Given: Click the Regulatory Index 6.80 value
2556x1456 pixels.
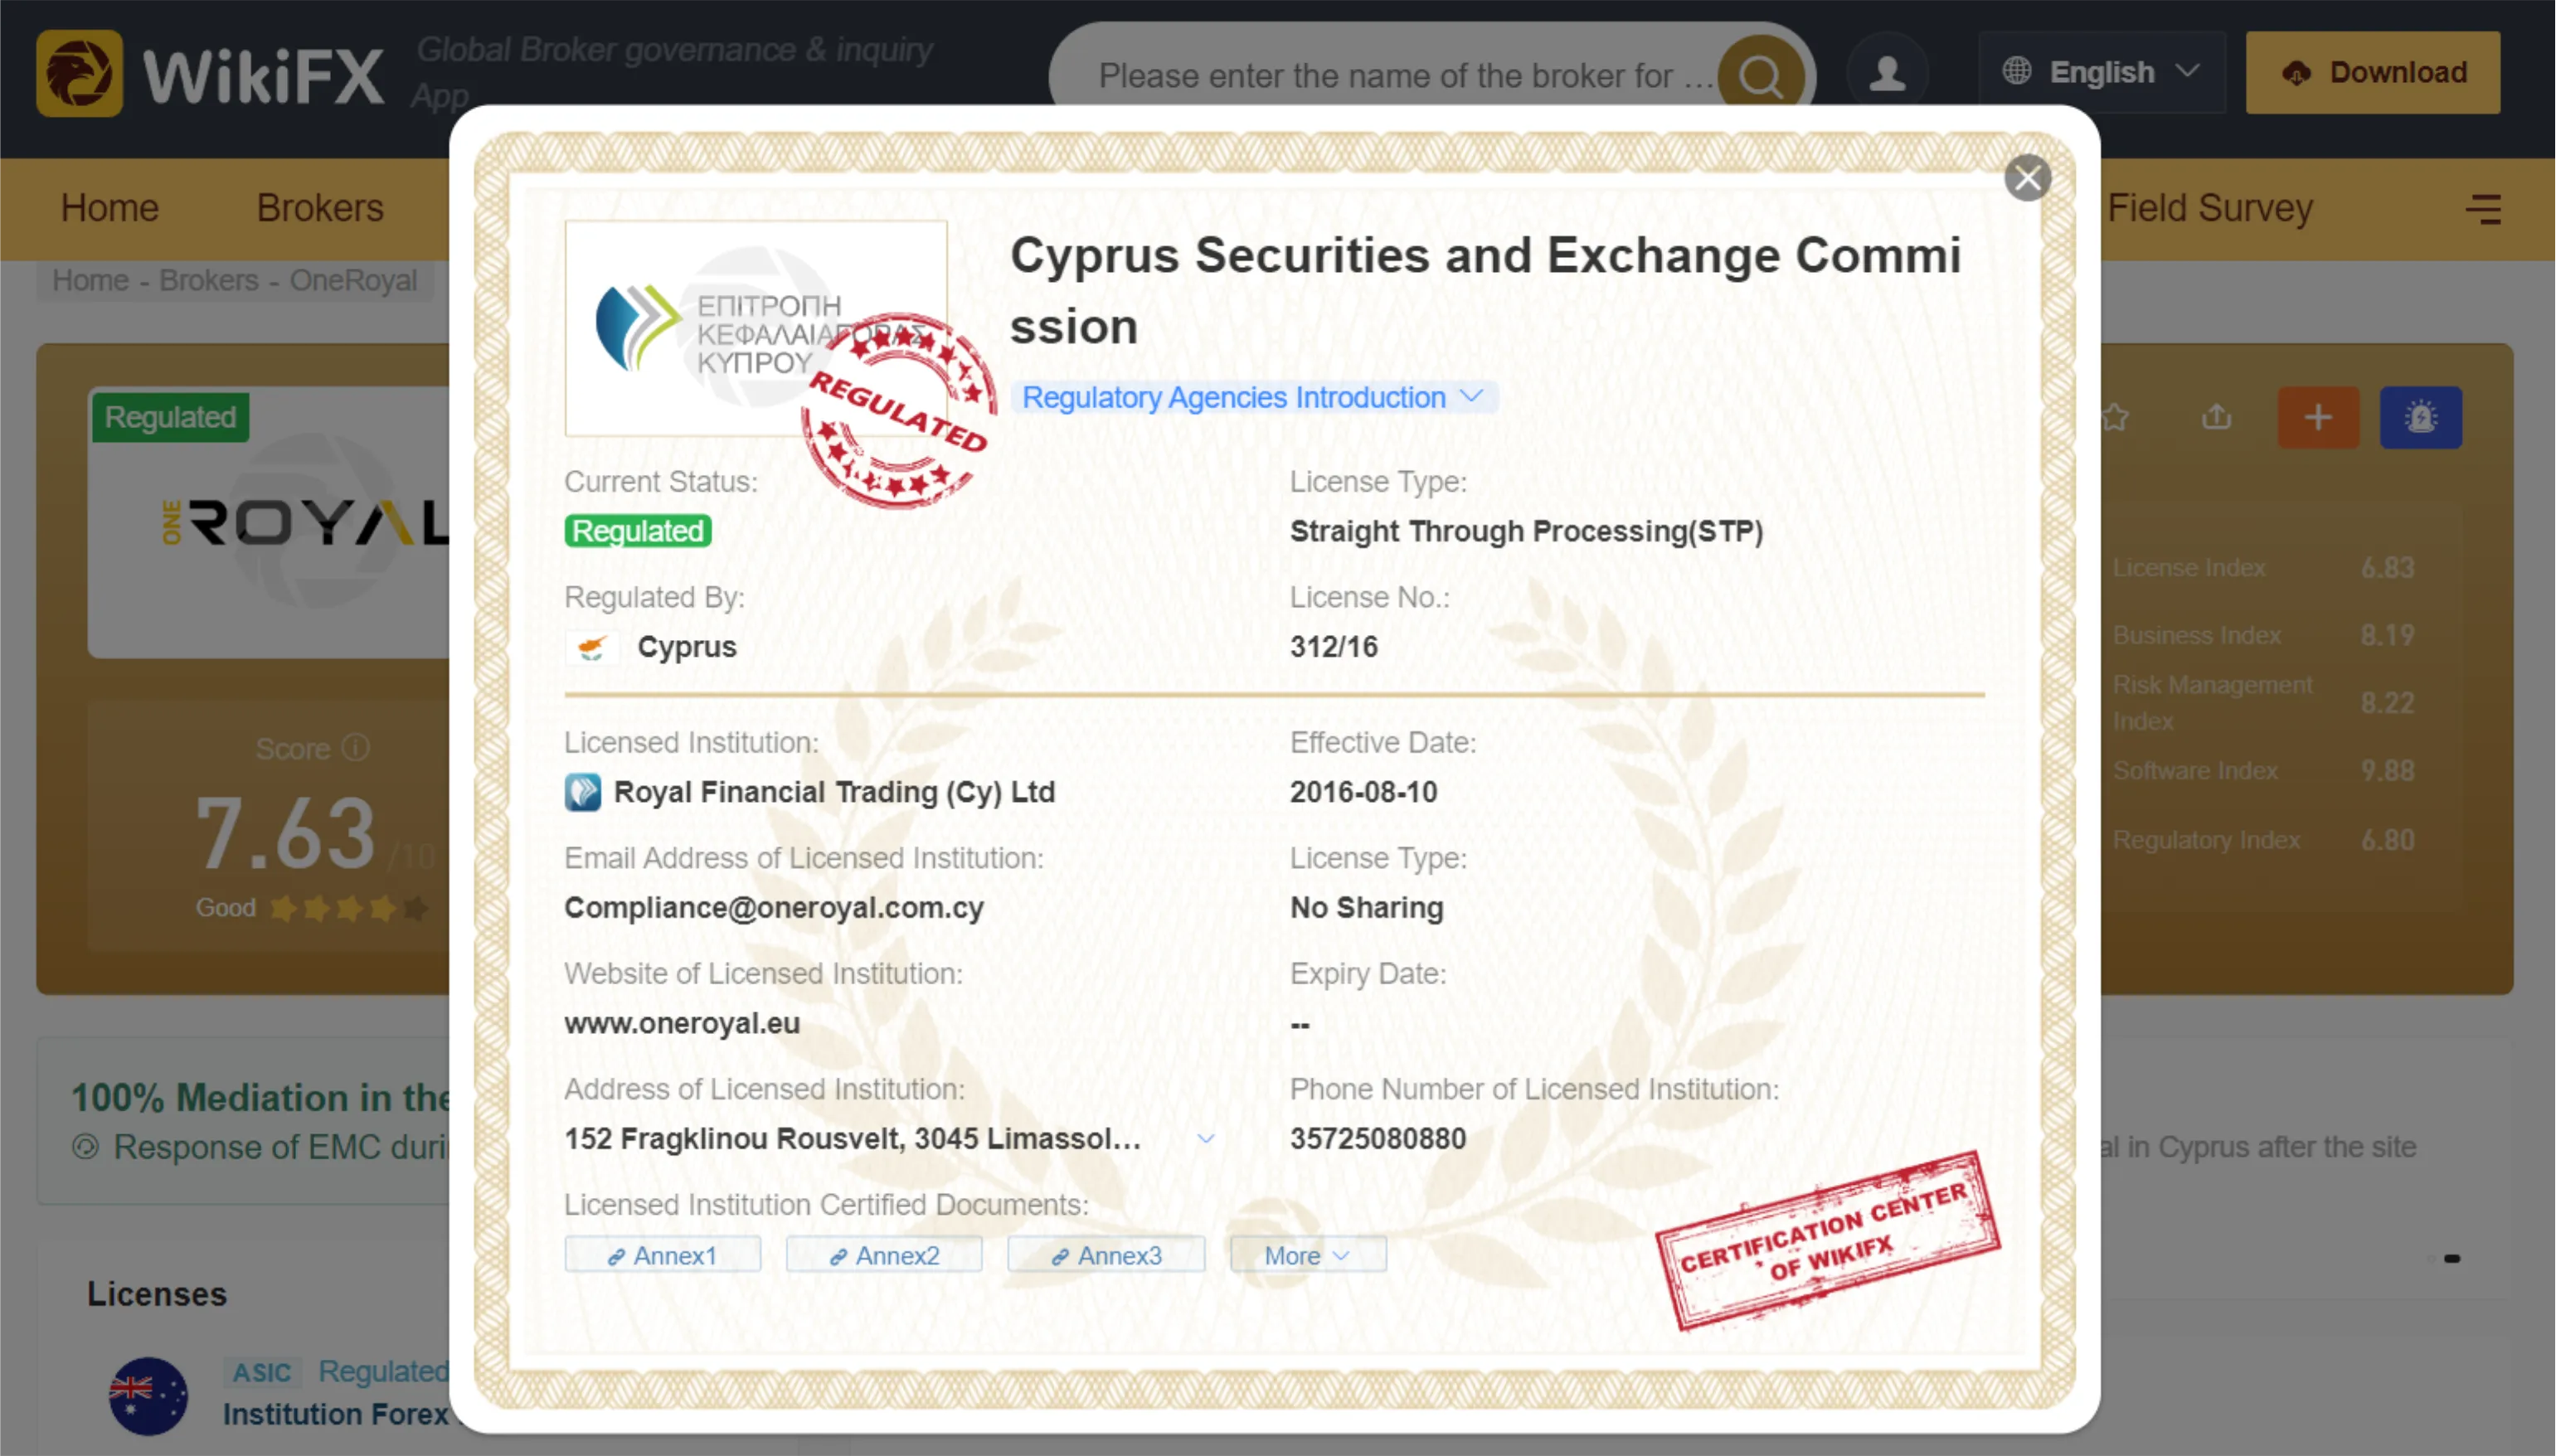Looking at the screenshot, I should click(2387, 840).
